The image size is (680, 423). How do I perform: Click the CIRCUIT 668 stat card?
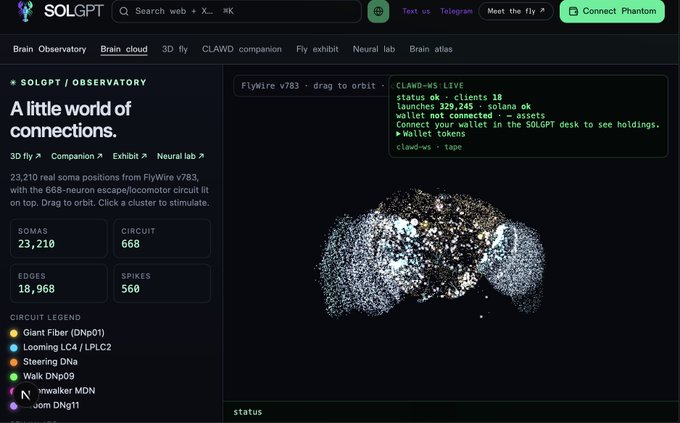(162, 238)
